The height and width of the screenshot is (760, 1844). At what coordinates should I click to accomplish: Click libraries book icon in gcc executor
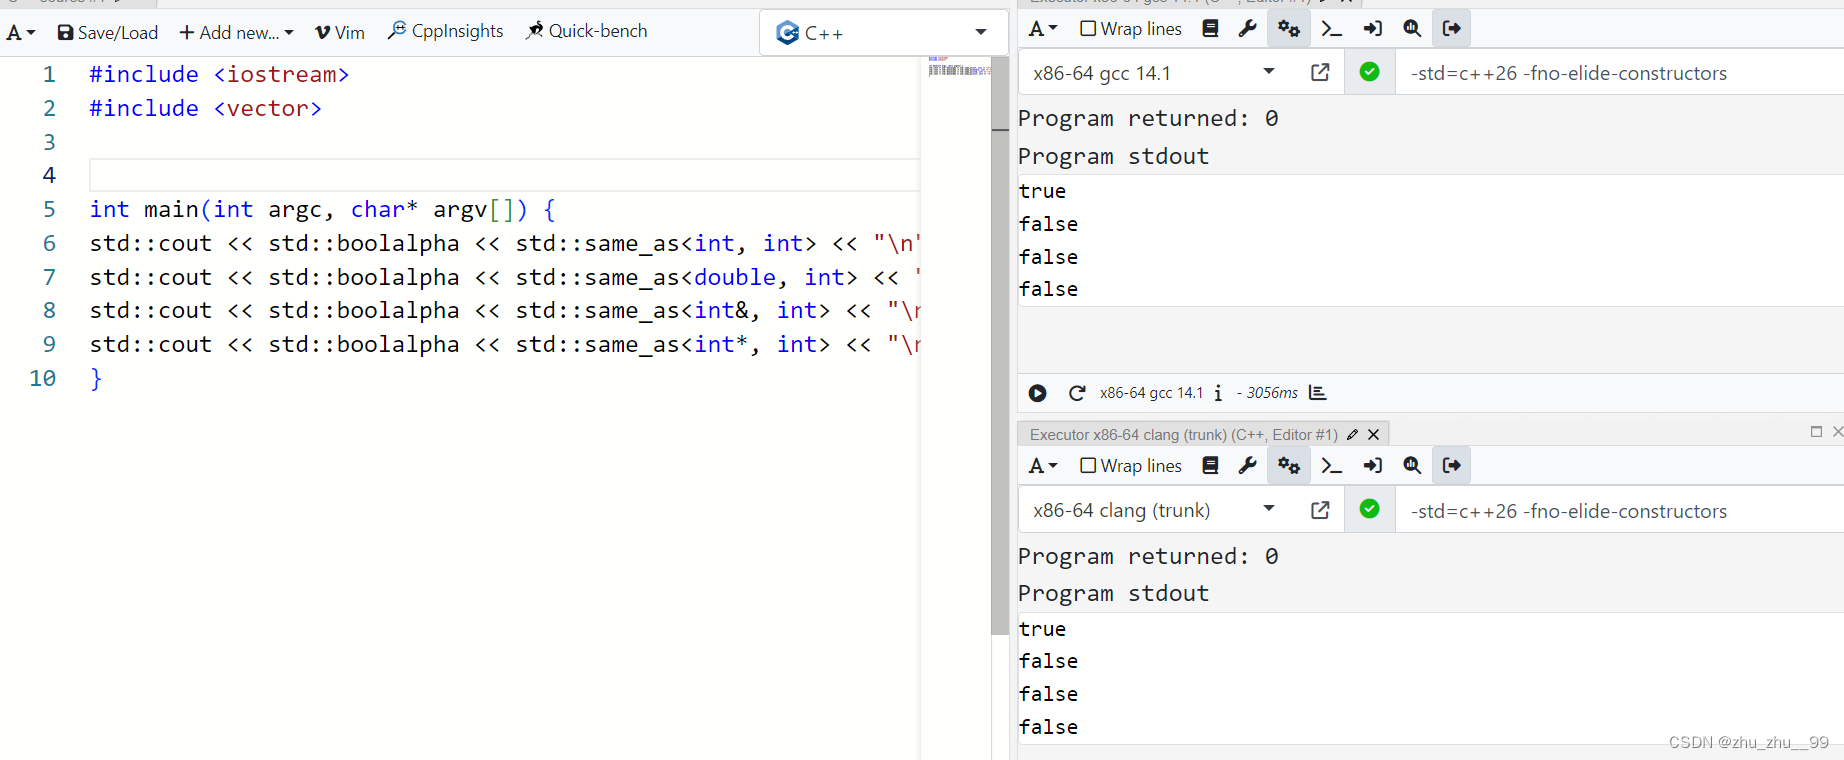pyautogui.click(x=1210, y=29)
